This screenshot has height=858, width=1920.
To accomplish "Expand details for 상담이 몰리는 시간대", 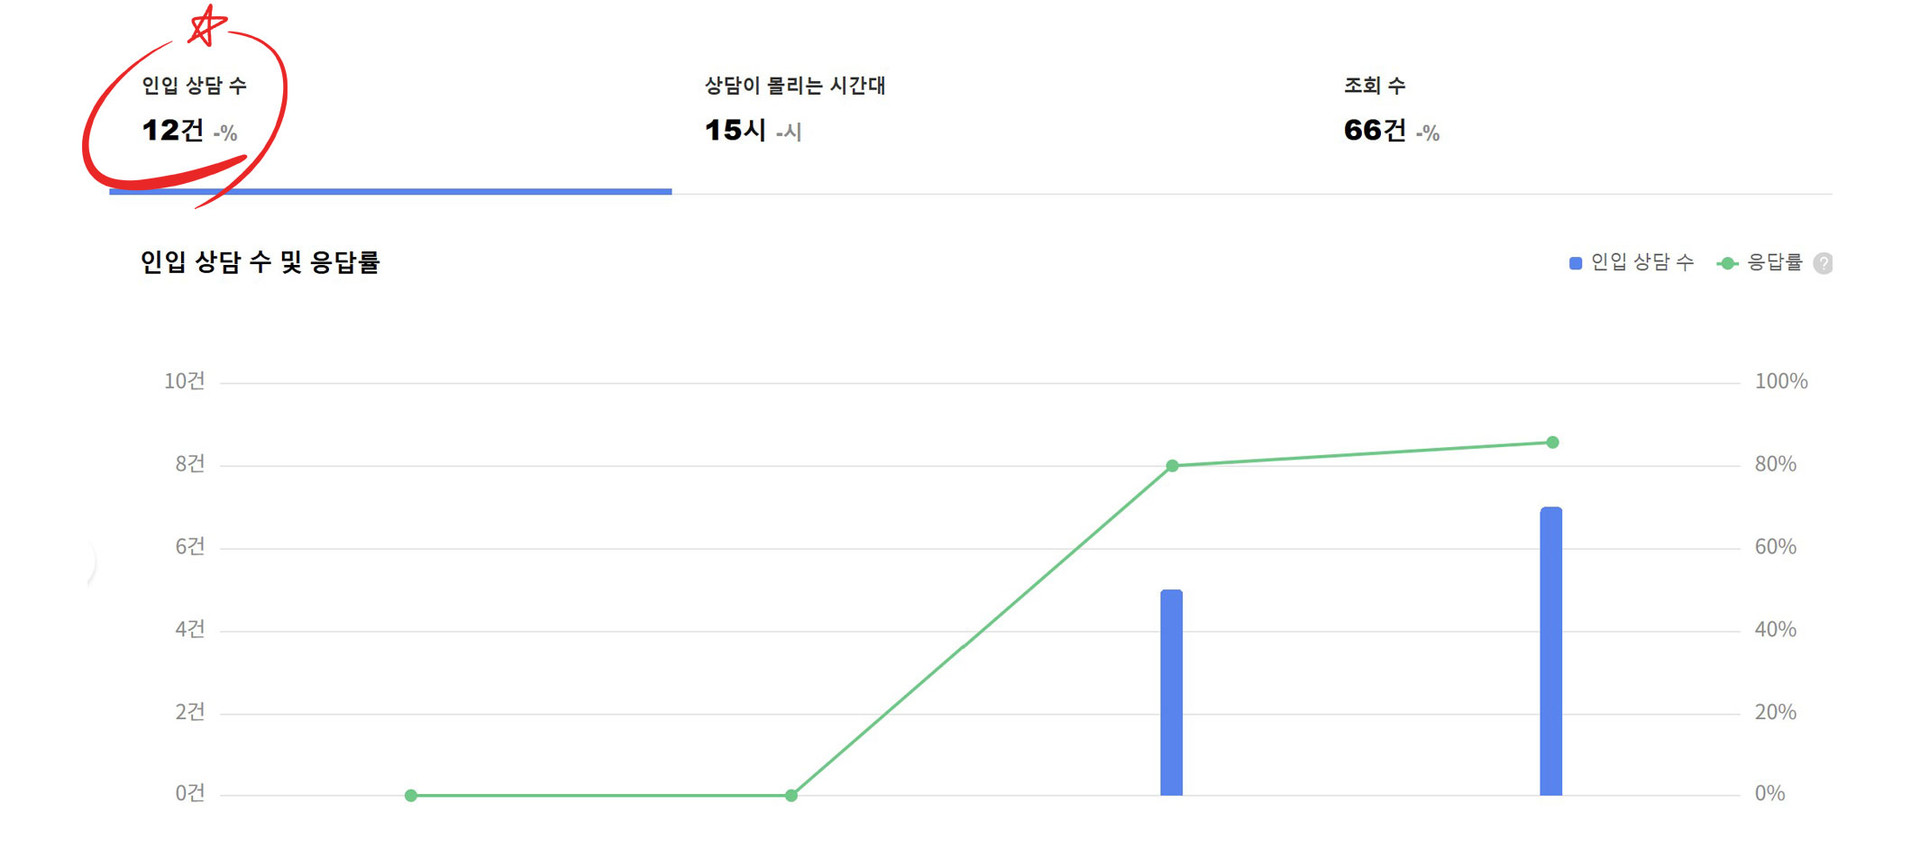I will (x=795, y=108).
